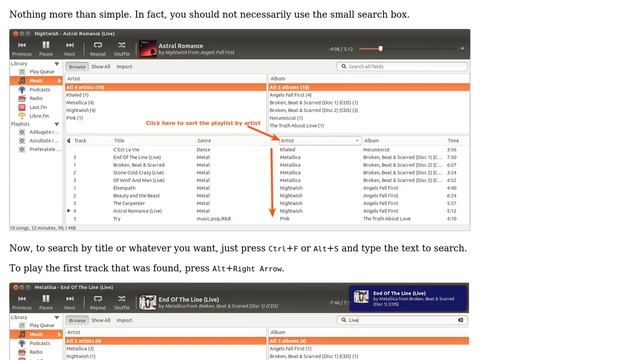Clear the 'Live' search text
640x360 pixels.
460,320
